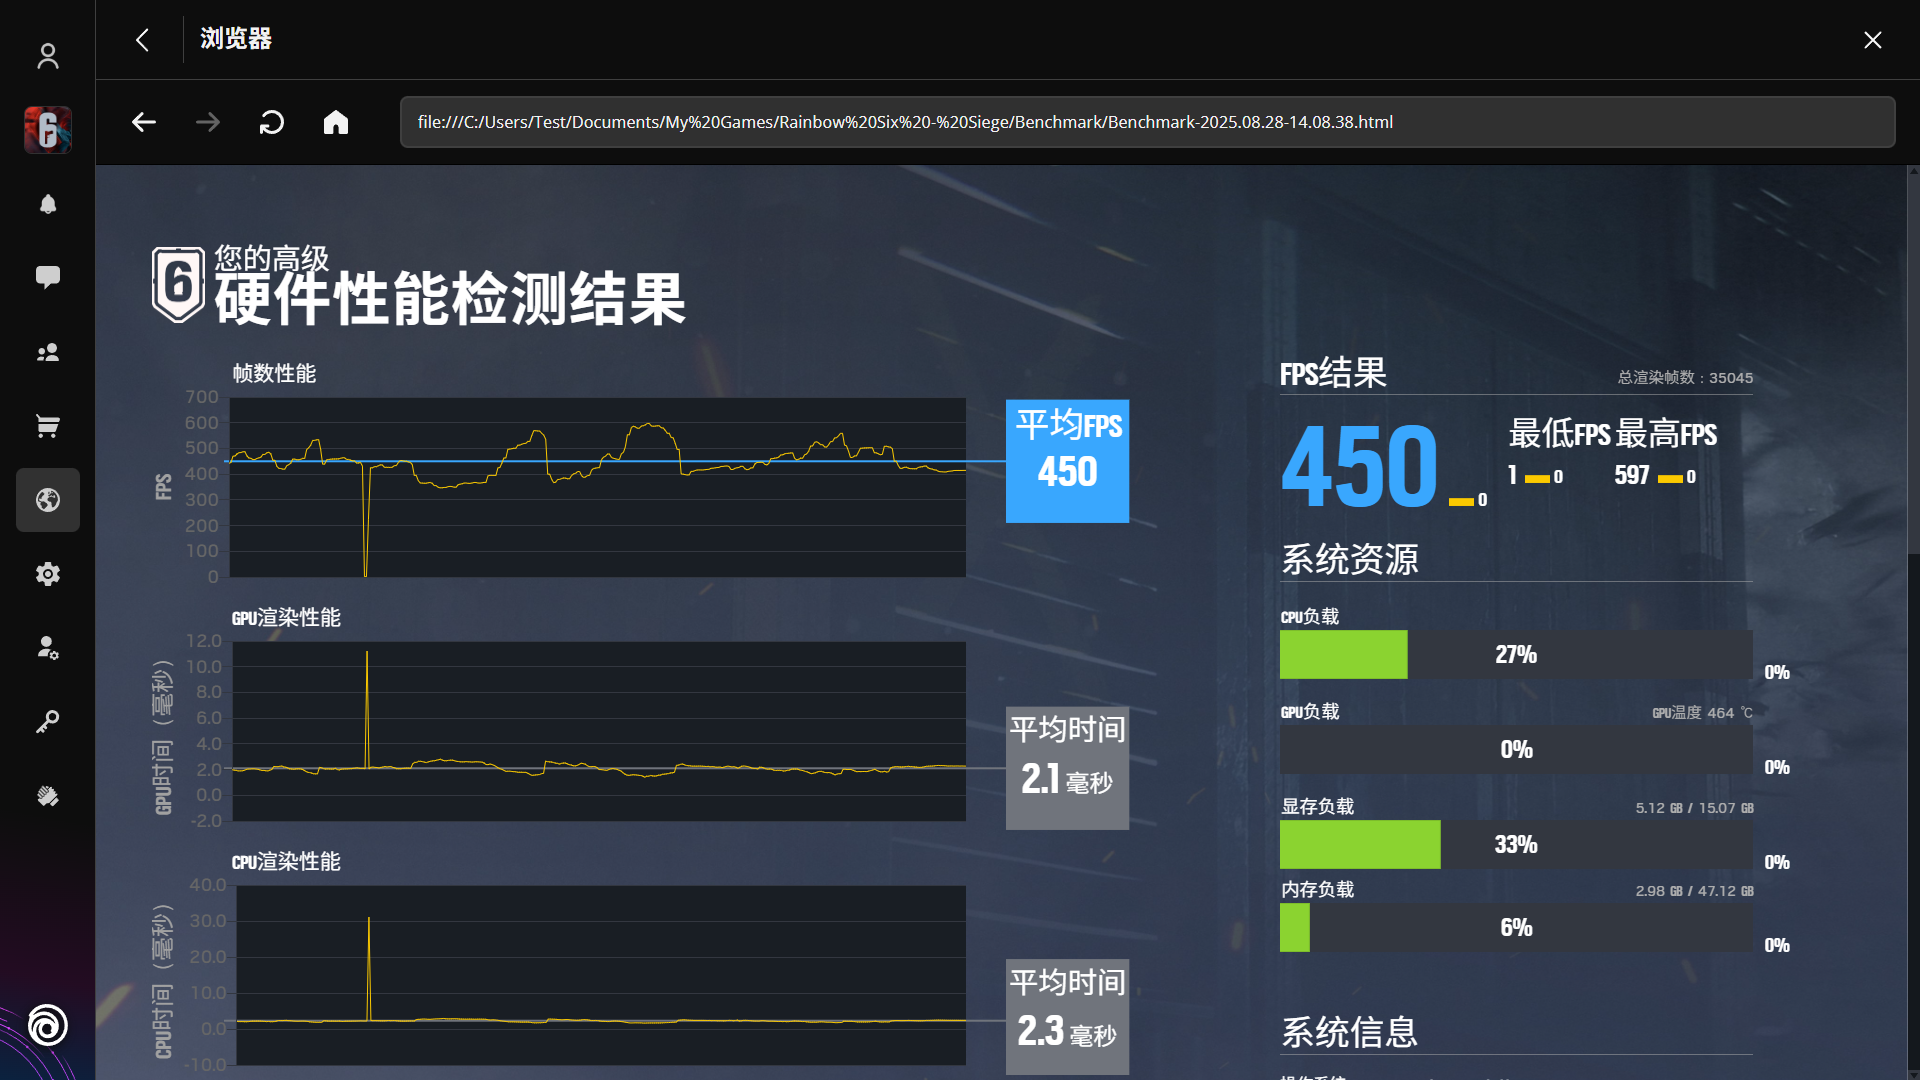Open the chat bubble icon
Screen dimensions: 1920x1080
48,277
